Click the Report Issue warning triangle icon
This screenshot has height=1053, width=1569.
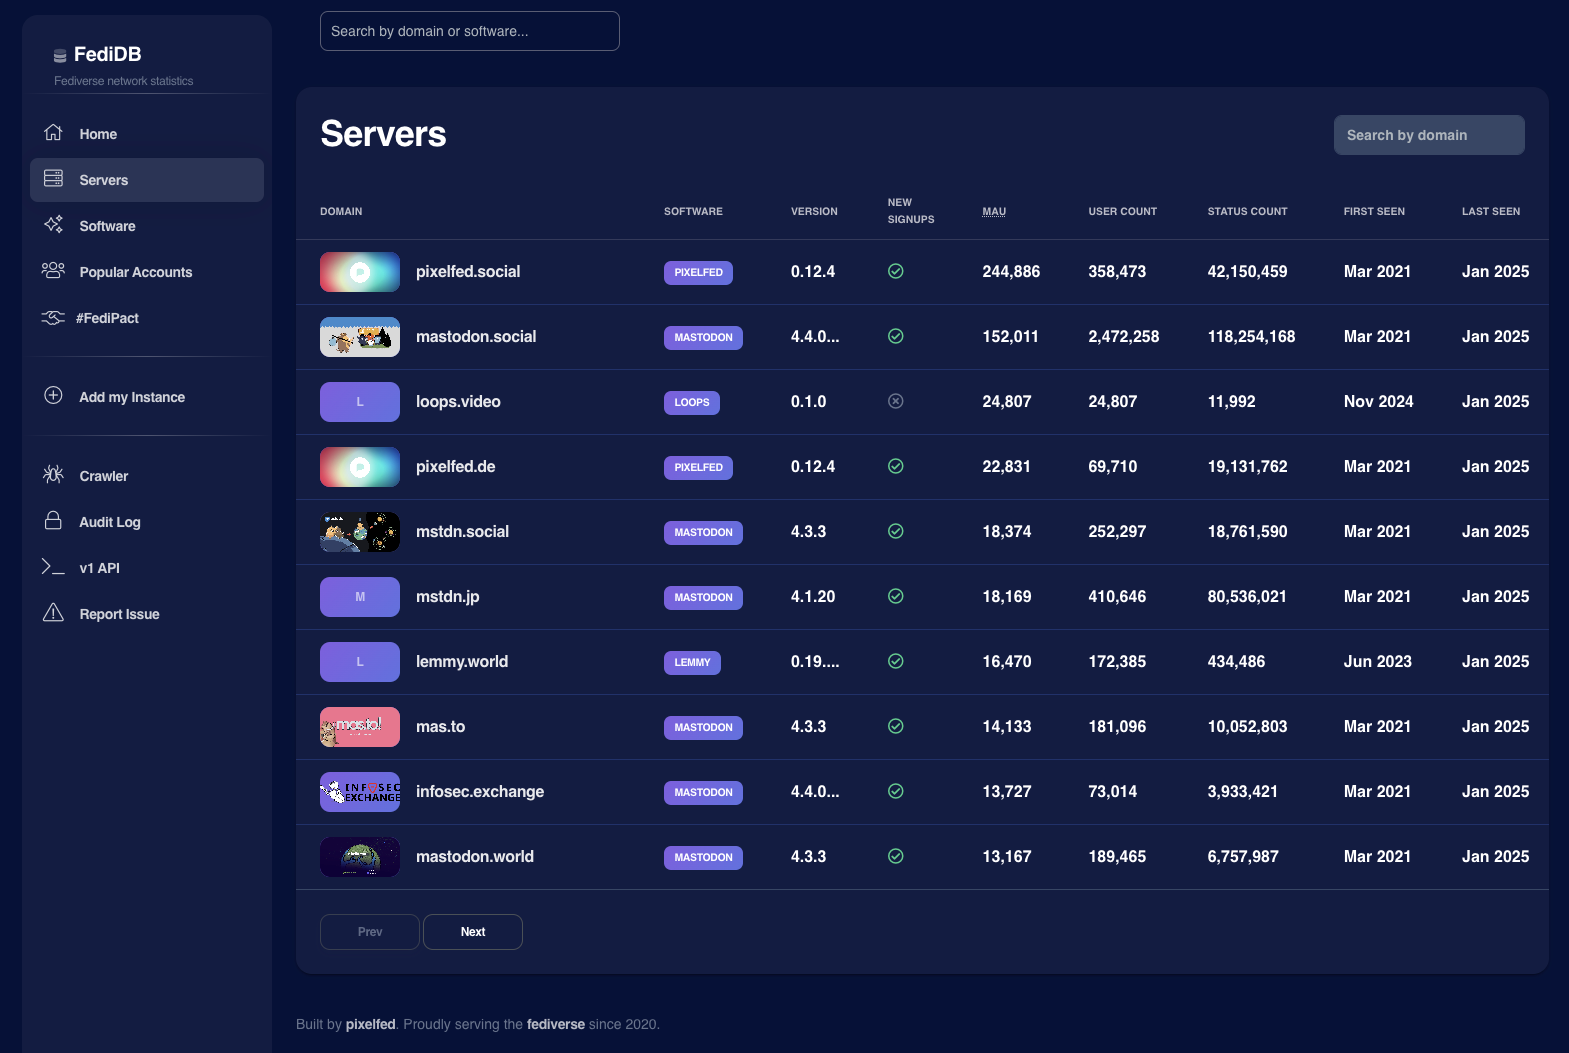tap(54, 613)
